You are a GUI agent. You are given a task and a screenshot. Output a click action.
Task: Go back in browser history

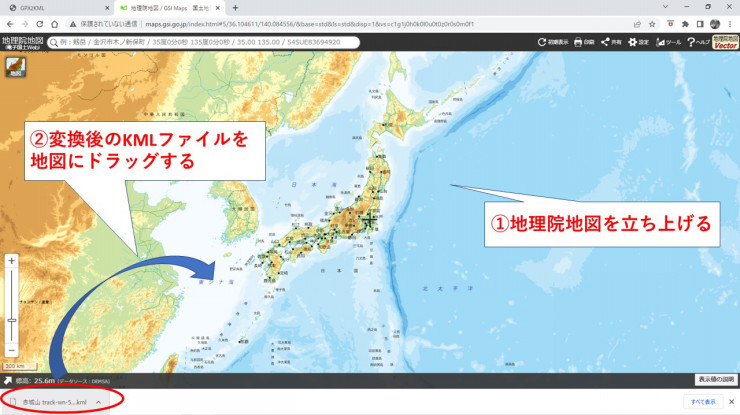pyautogui.click(x=10, y=24)
